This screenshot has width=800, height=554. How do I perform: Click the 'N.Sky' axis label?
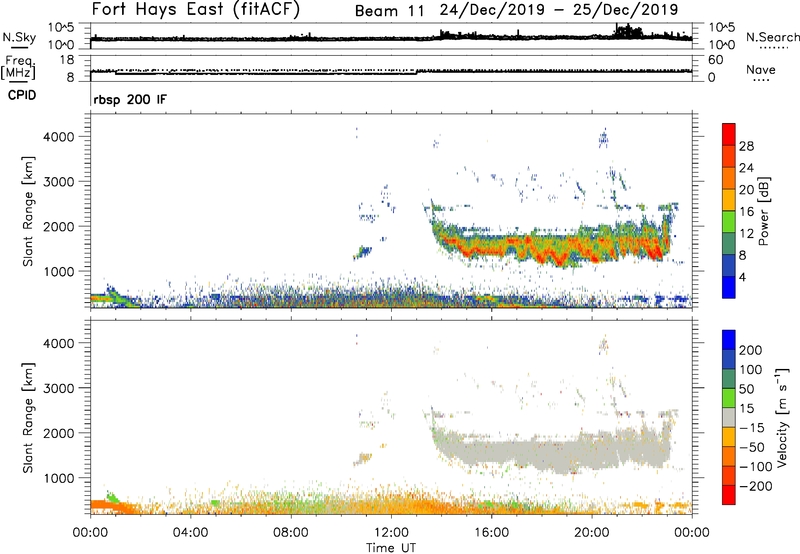[x=19, y=37]
